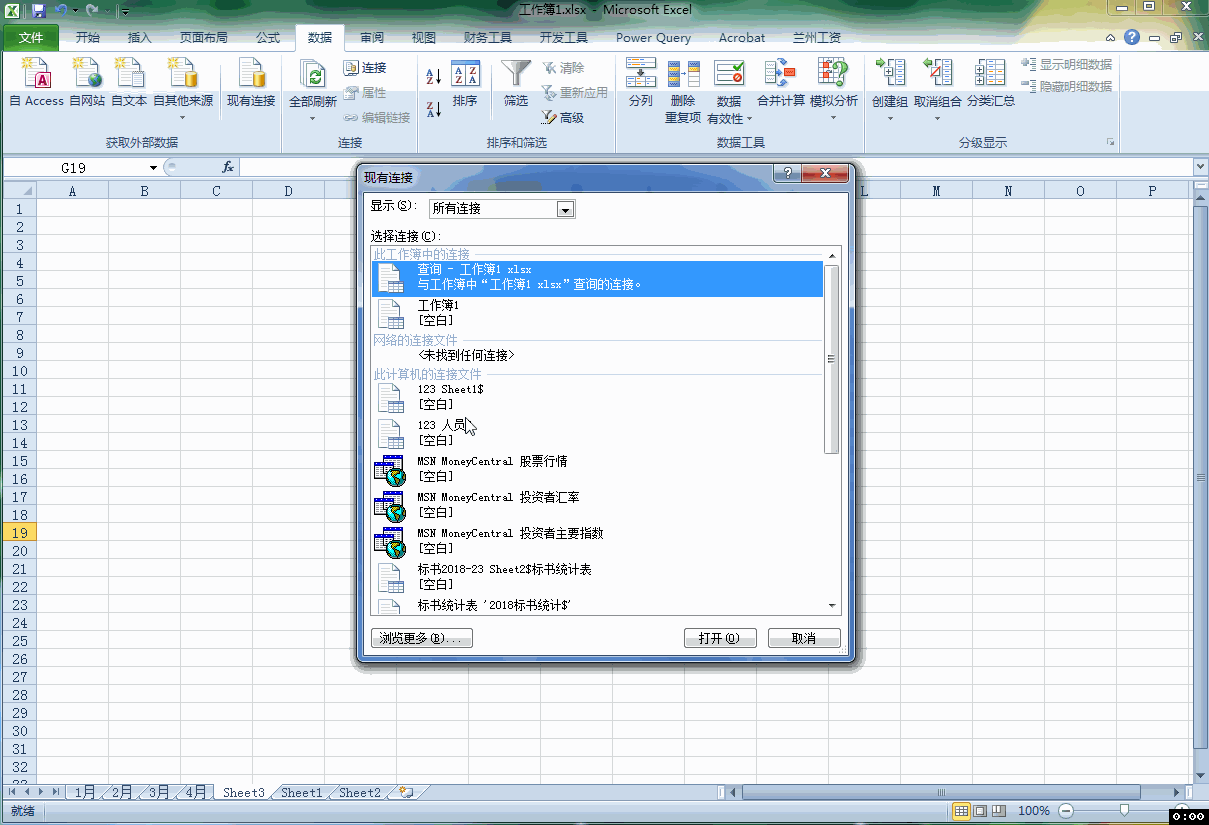The width and height of the screenshot is (1209, 825).
Task: Import data using 自网站 icon
Action: [87, 82]
